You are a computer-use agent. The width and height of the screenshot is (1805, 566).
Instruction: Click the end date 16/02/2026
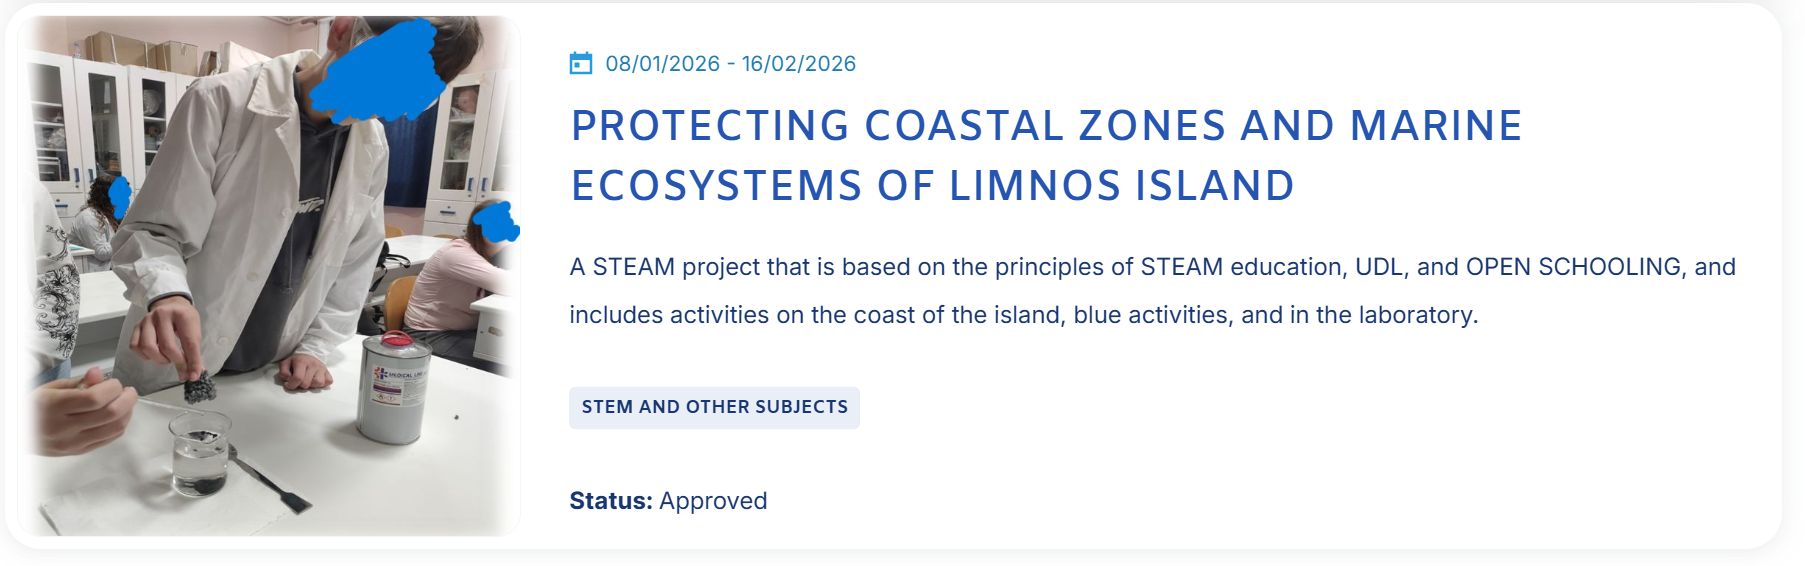[x=798, y=64]
